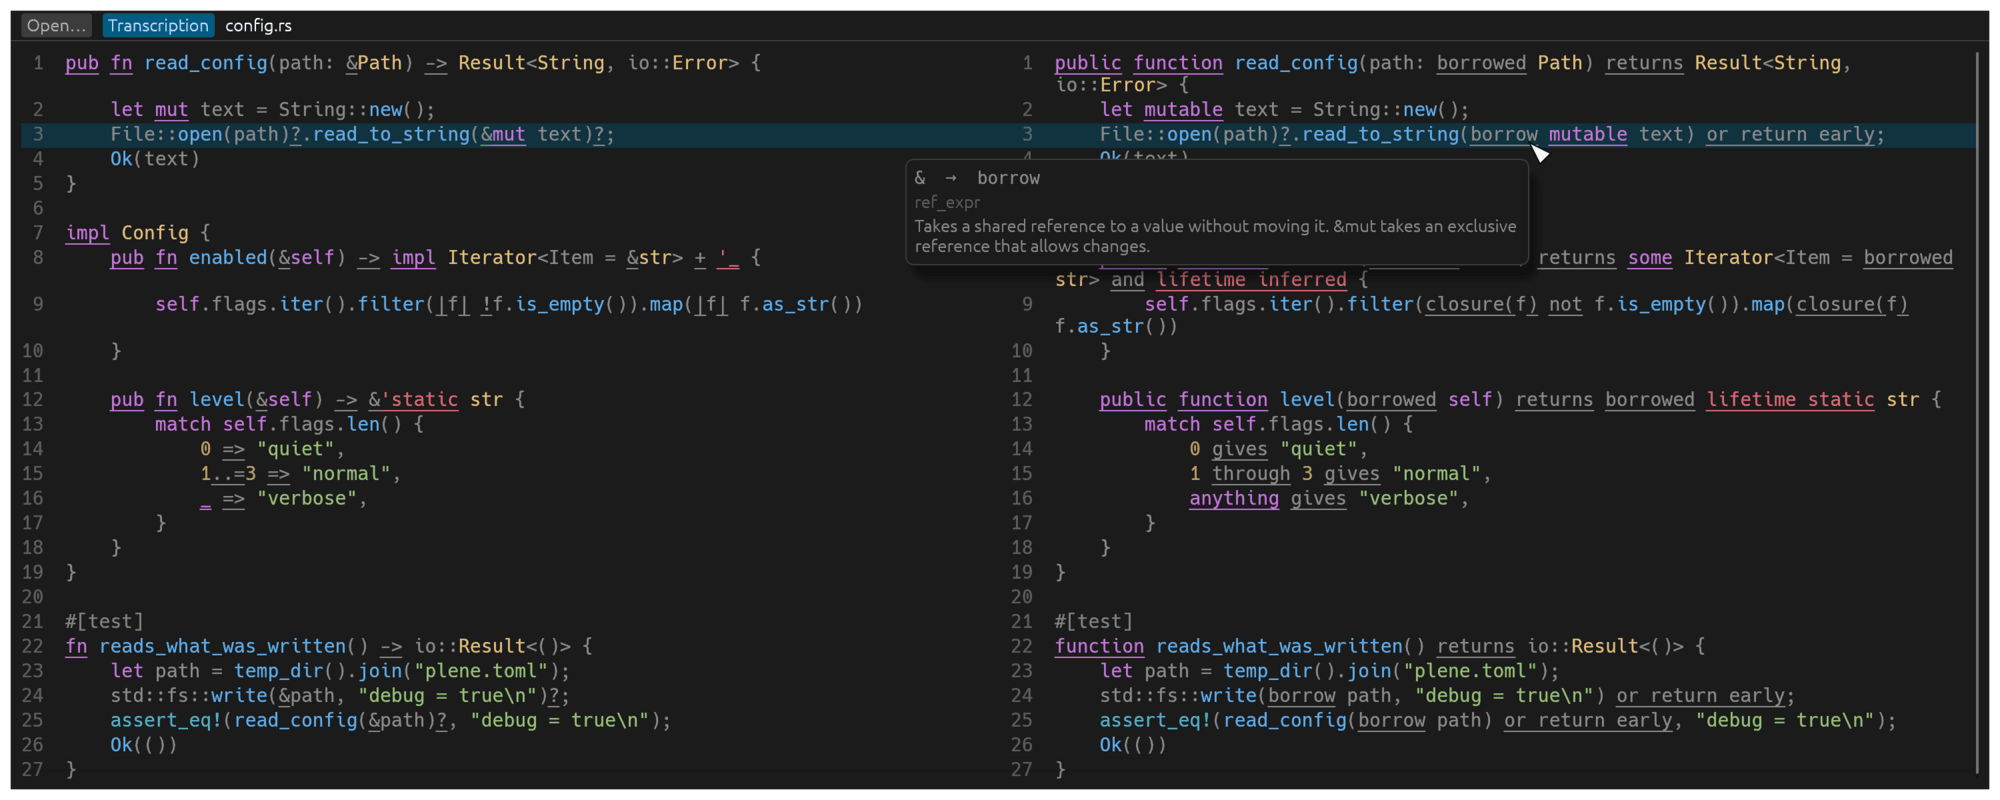Click "let mut text" in the left pane
2000x800 pixels.
pyautogui.click(x=178, y=109)
